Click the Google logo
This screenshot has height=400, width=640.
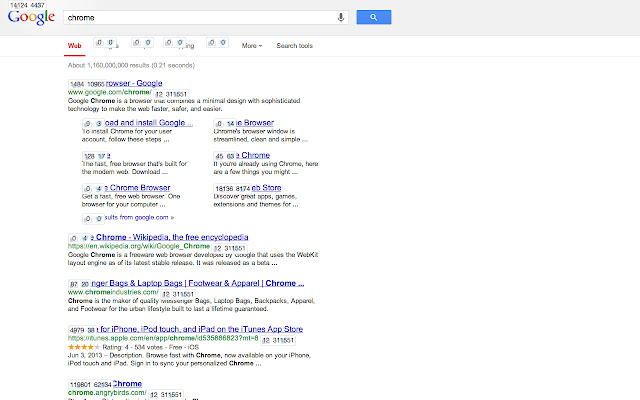coord(31,18)
